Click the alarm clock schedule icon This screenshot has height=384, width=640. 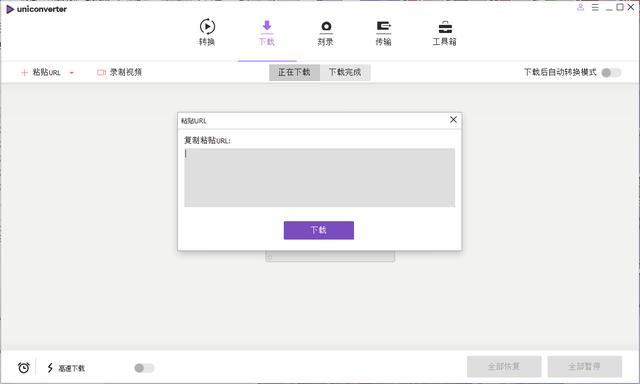click(24, 368)
